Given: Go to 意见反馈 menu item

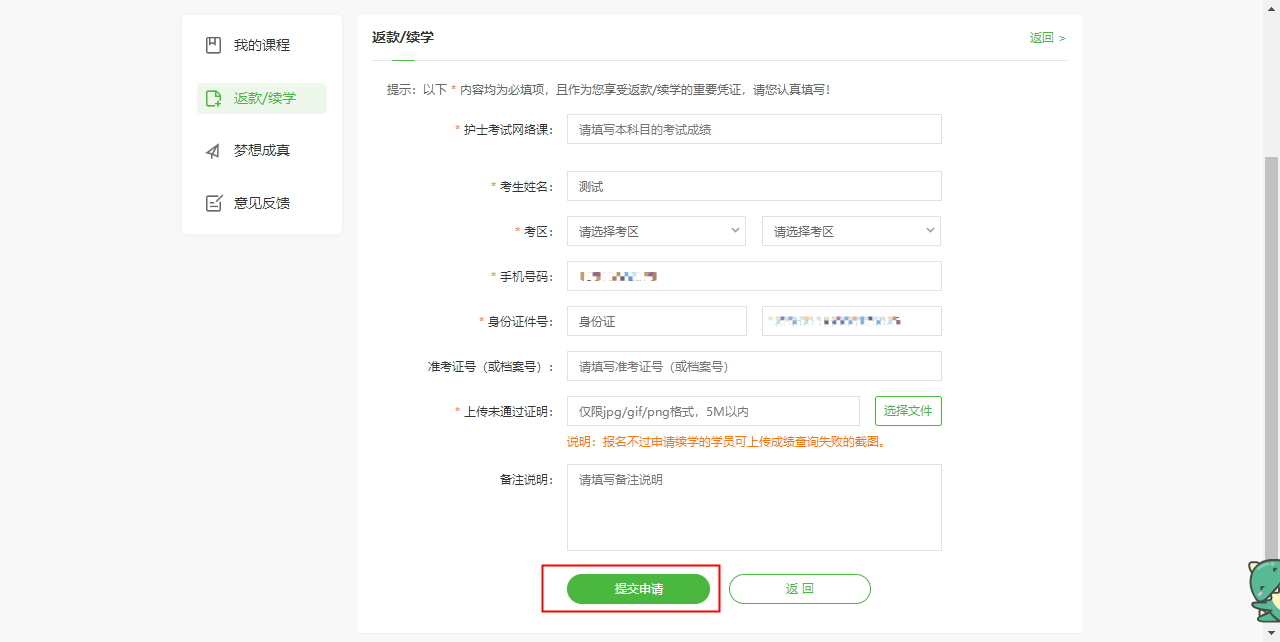Looking at the screenshot, I should [x=261, y=203].
